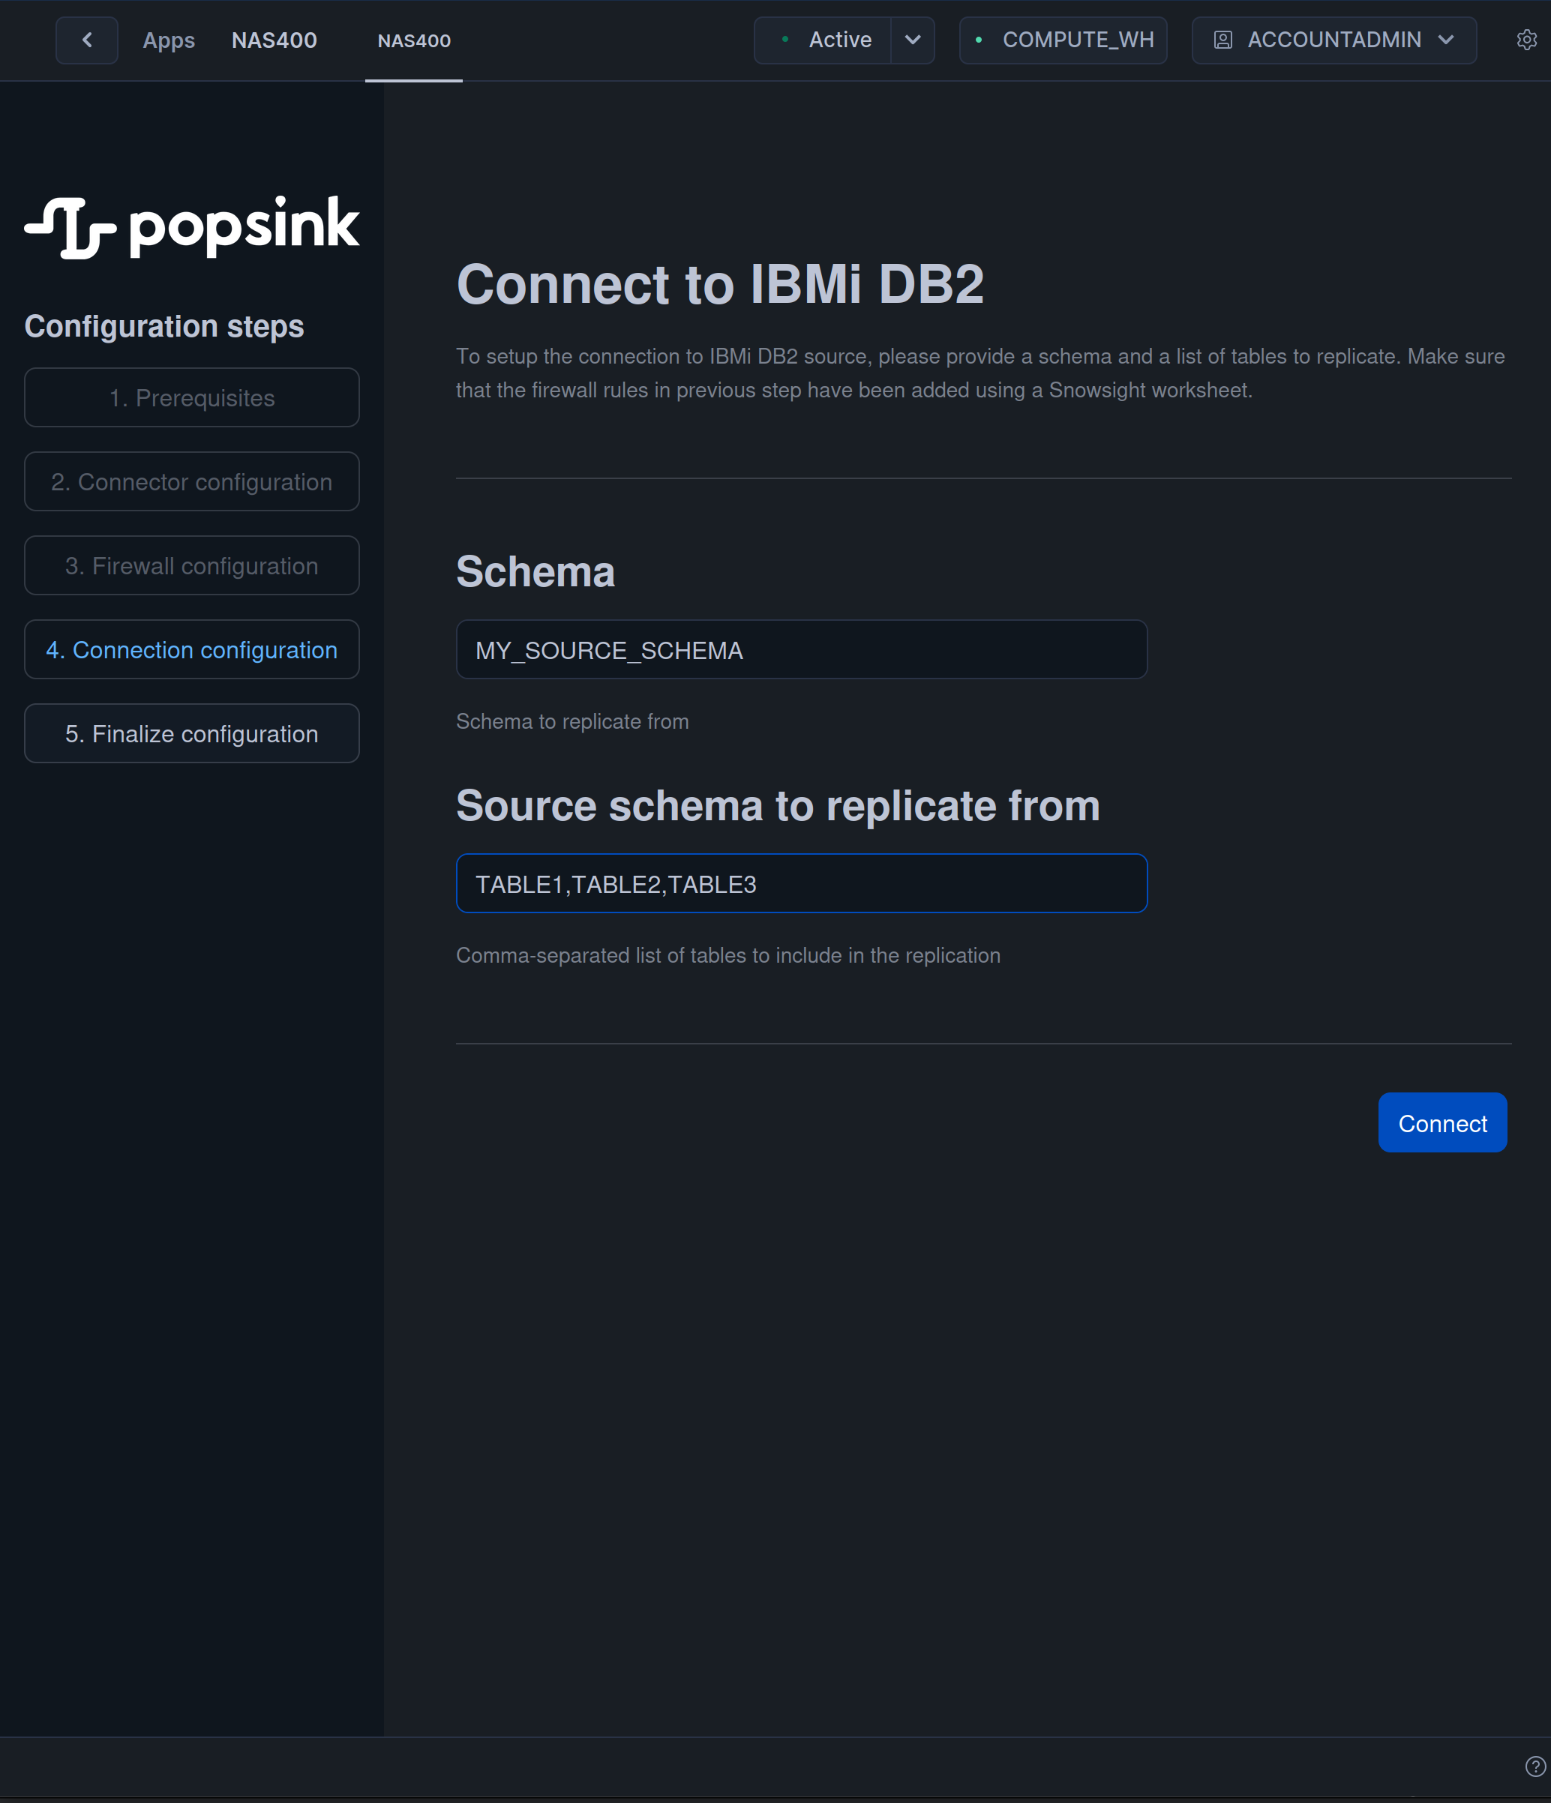Open step 5. Finalize configuration
The image size is (1551, 1803).
point(192,734)
